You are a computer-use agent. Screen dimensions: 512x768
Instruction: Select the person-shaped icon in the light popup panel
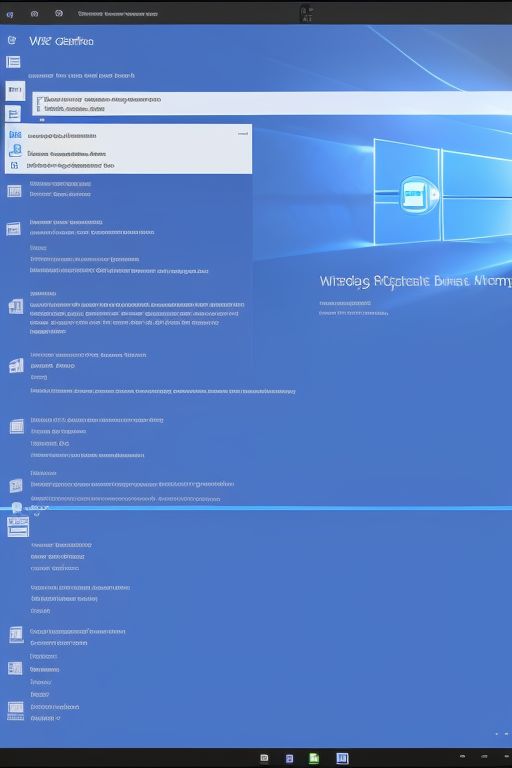pyautogui.click(x=15, y=150)
